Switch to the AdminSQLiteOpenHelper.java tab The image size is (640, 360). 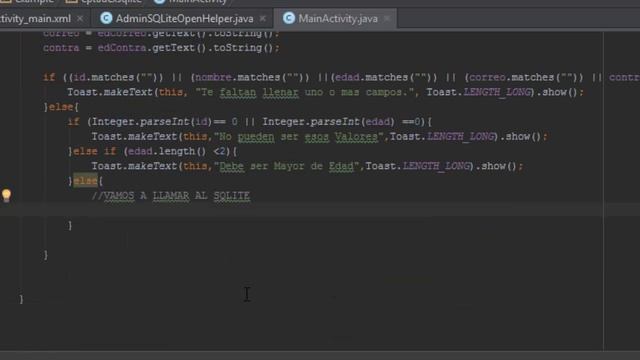(x=184, y=19)
